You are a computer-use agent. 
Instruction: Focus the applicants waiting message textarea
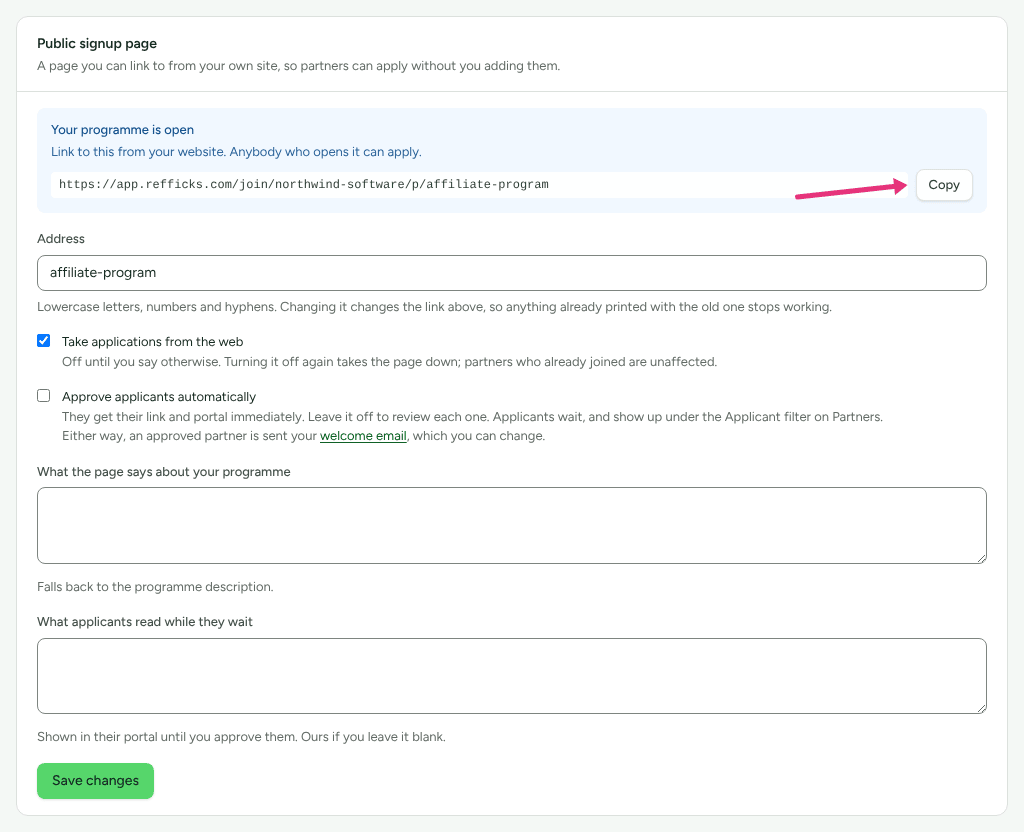511,676
